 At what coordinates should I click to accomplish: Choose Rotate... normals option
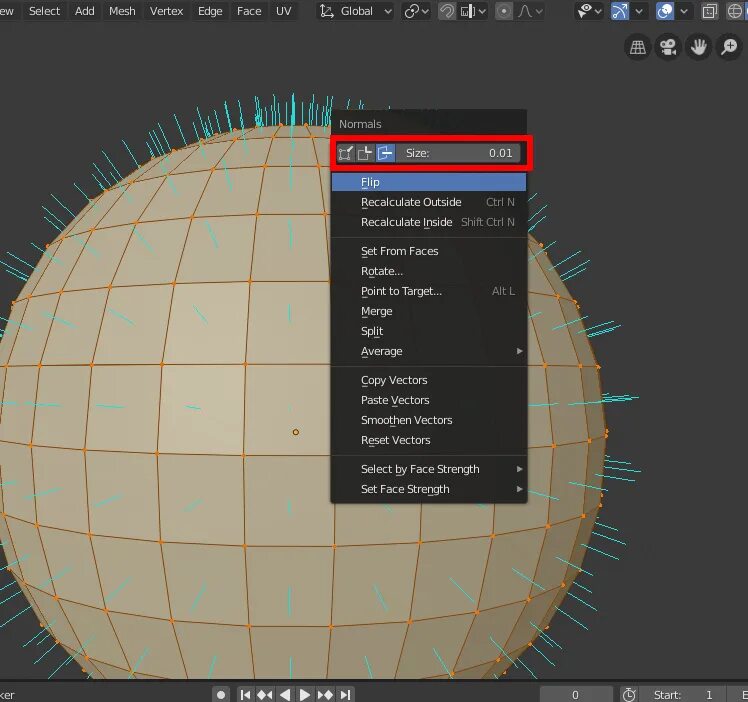click(429, 271)
